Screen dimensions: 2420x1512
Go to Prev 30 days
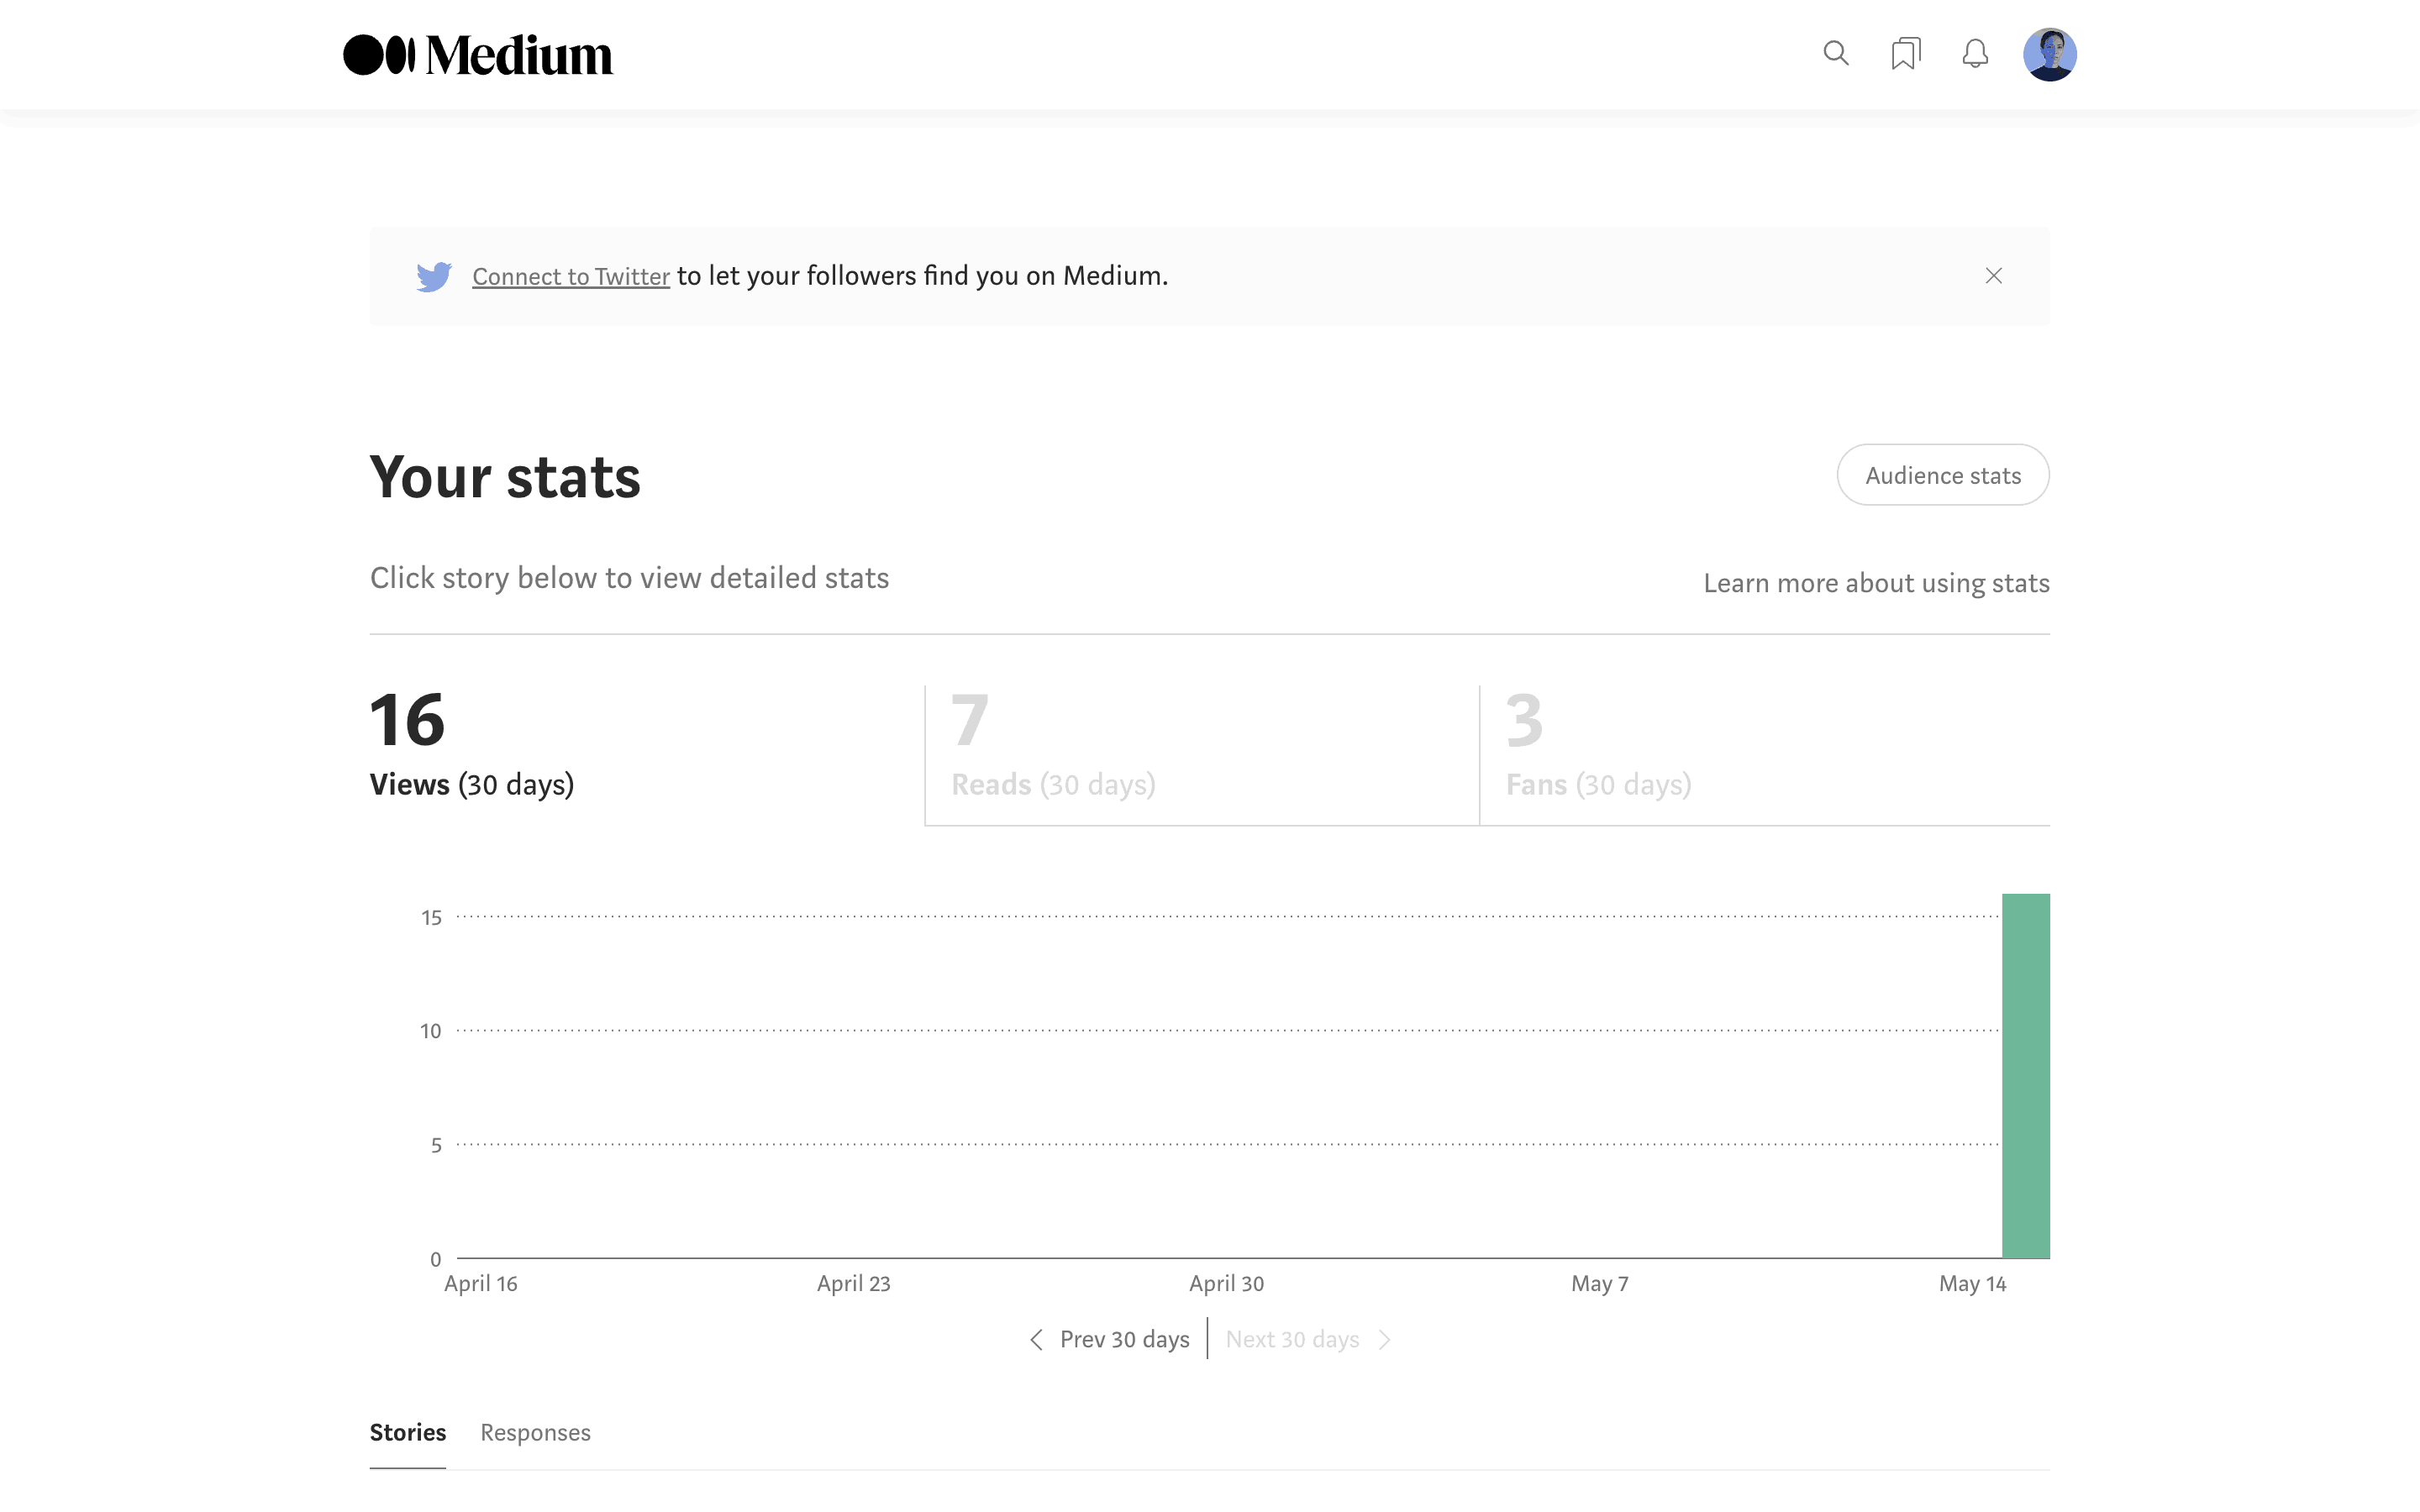[x=1124, y=1340]
